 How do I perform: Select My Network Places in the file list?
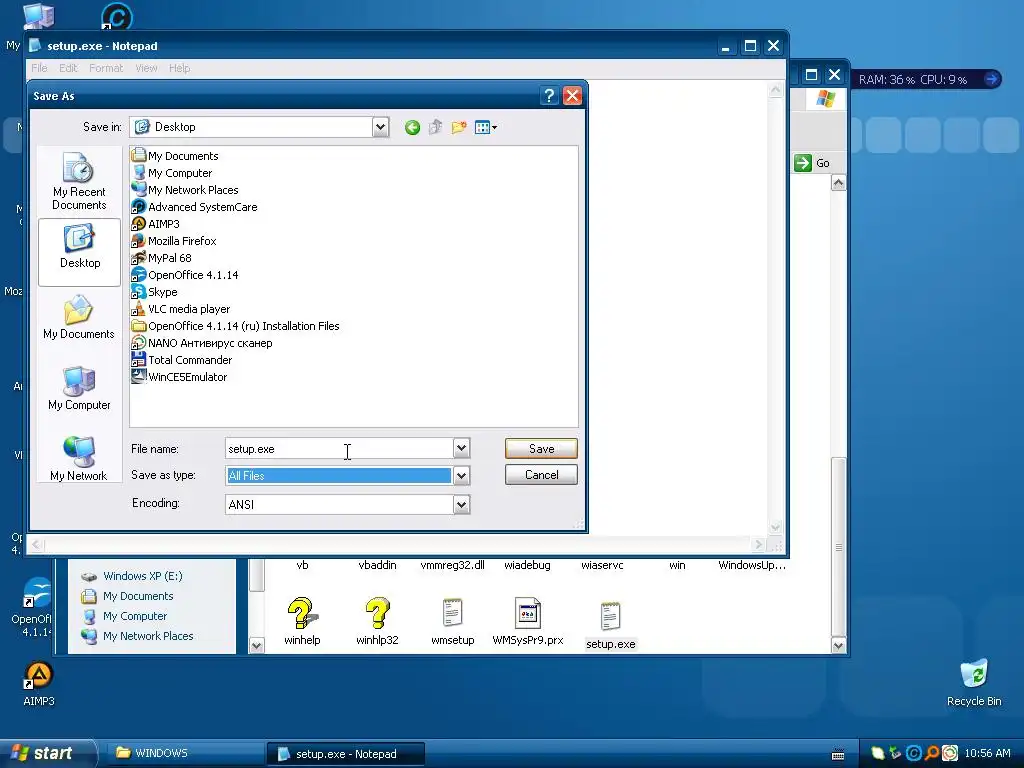(x=185, y=189)
